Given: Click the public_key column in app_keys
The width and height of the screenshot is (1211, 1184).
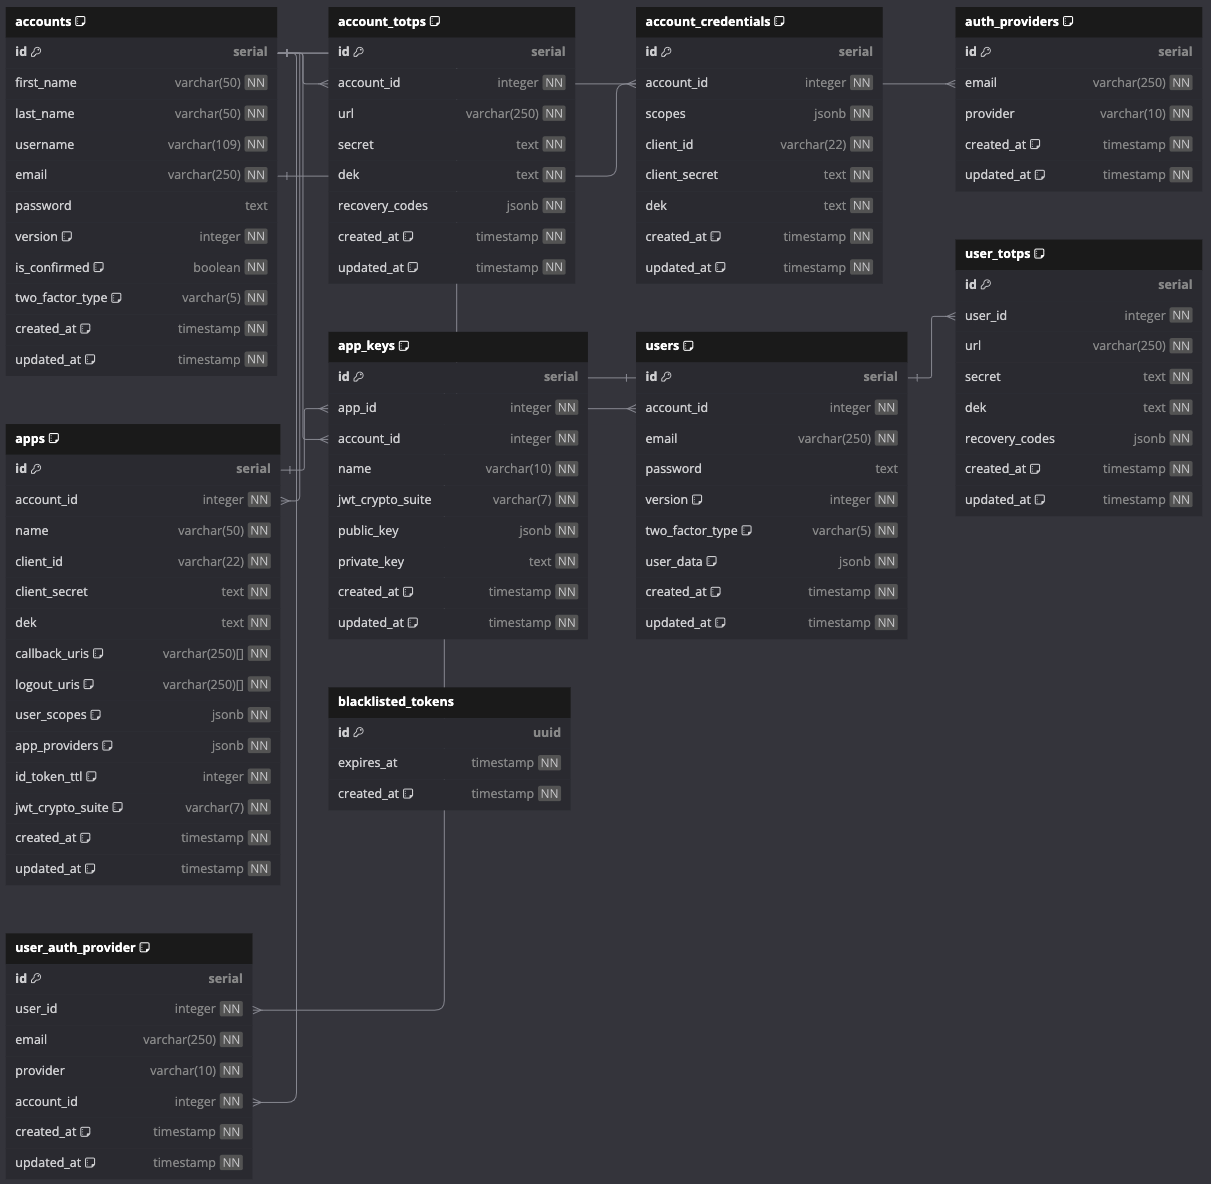Looking at the screenshot, I should point(458,531).
